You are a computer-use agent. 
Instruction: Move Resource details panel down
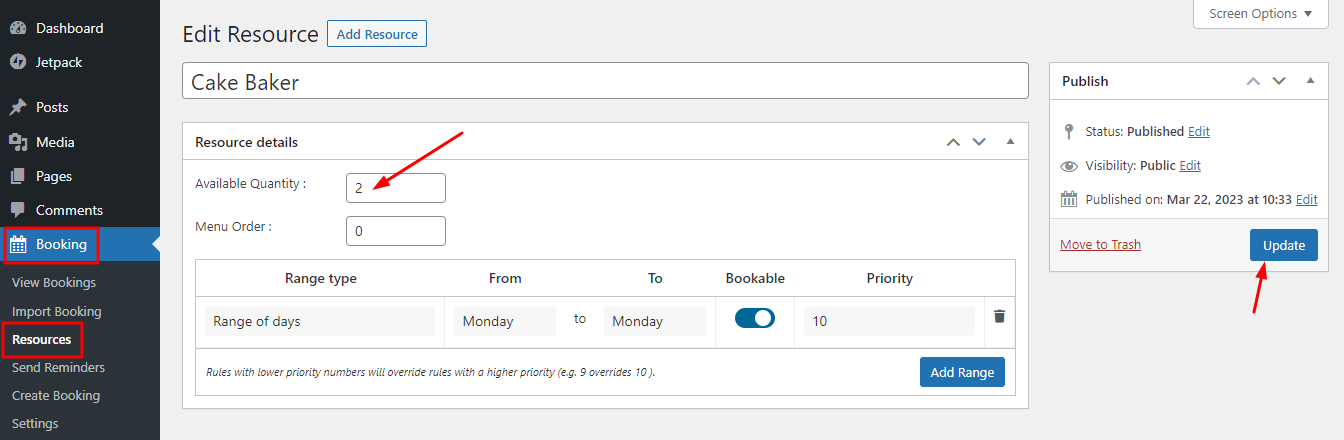coord(980,142)
